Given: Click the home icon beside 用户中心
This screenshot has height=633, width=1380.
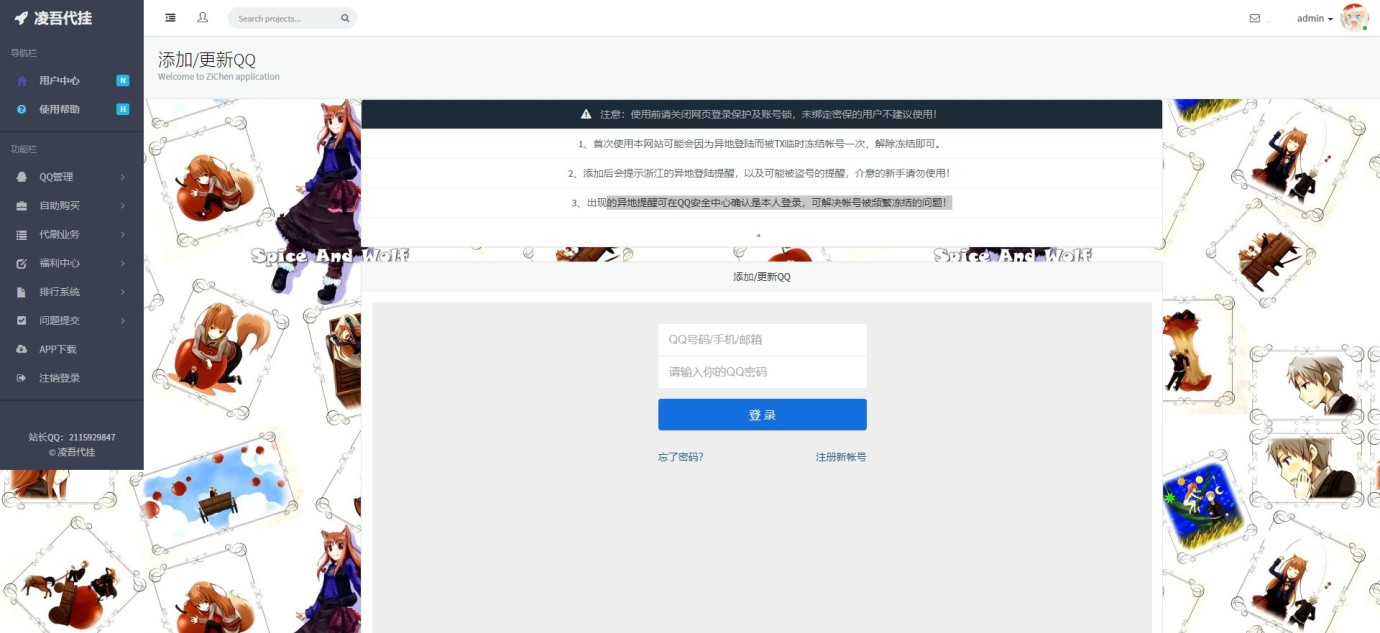Looking at the screenshot, I should (21, 81).
